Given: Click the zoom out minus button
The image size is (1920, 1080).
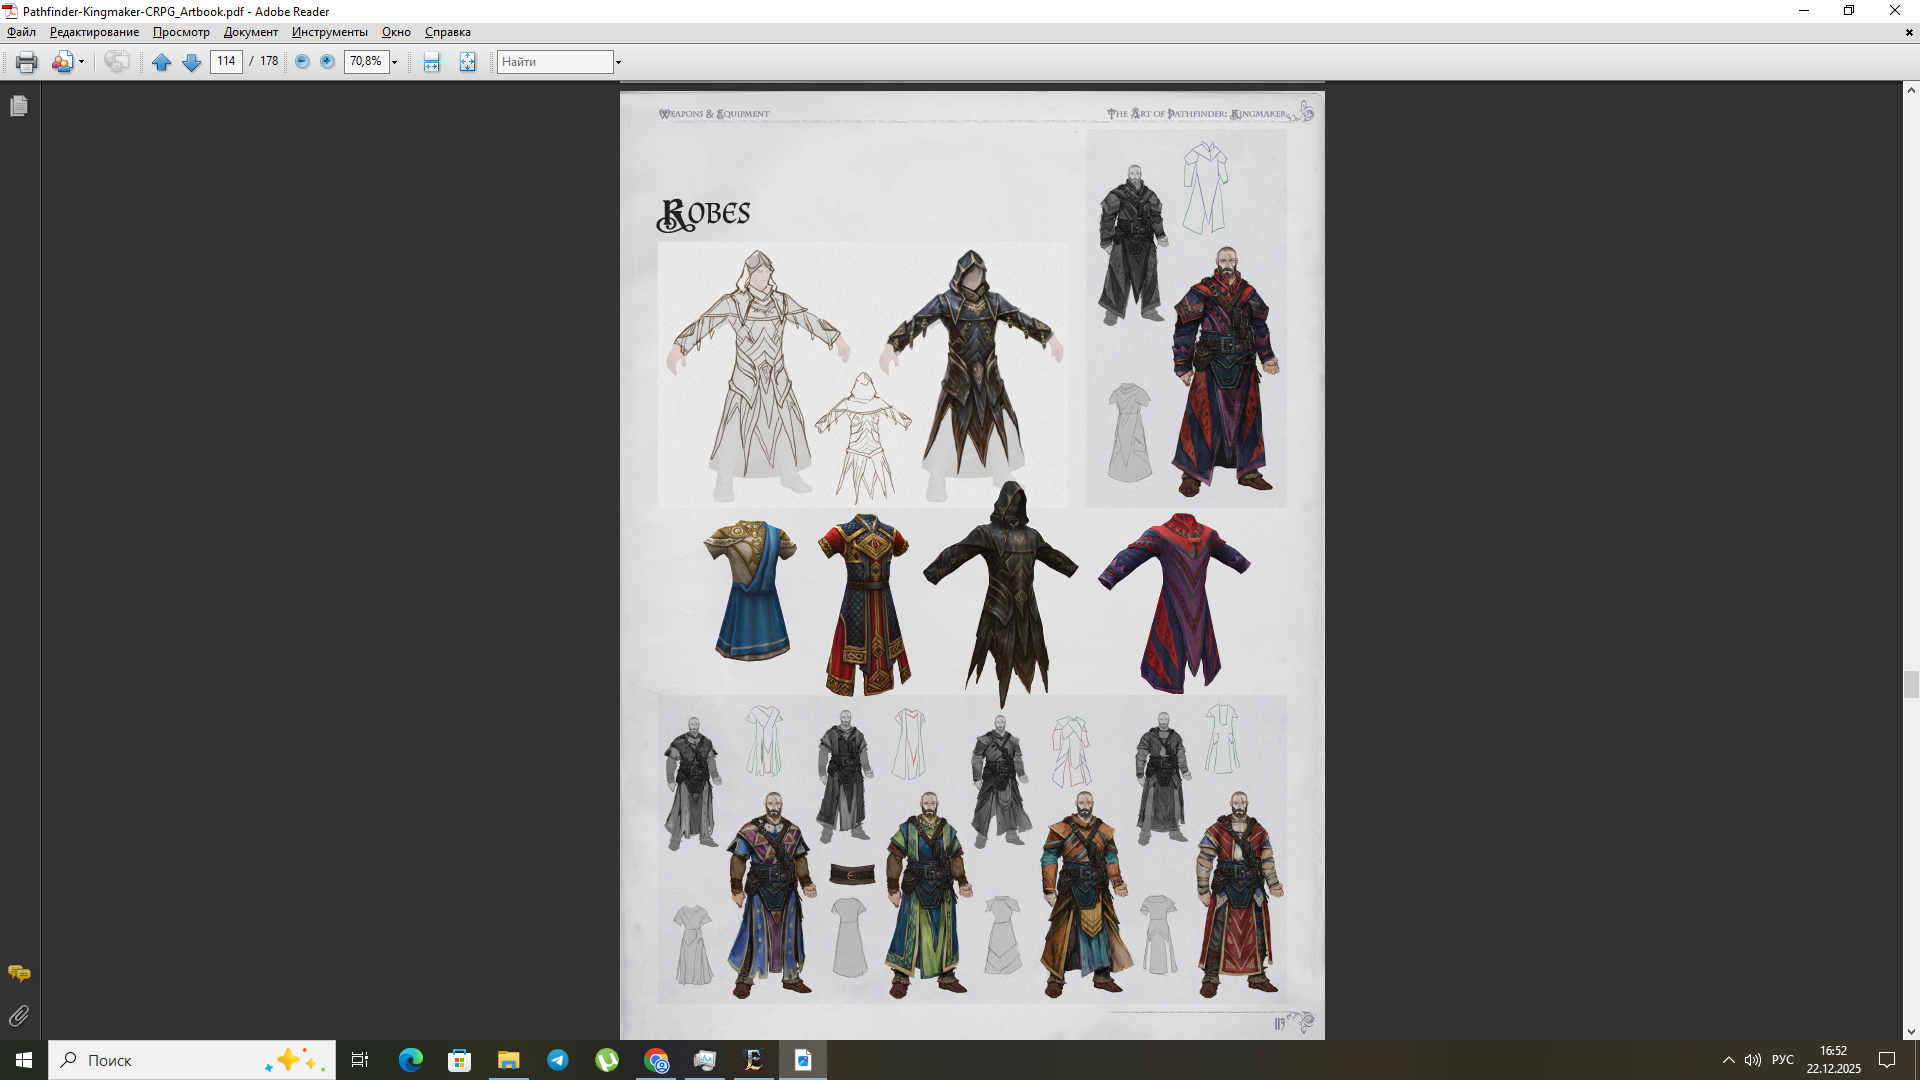Looking at the screenshot, I should 302,62.
